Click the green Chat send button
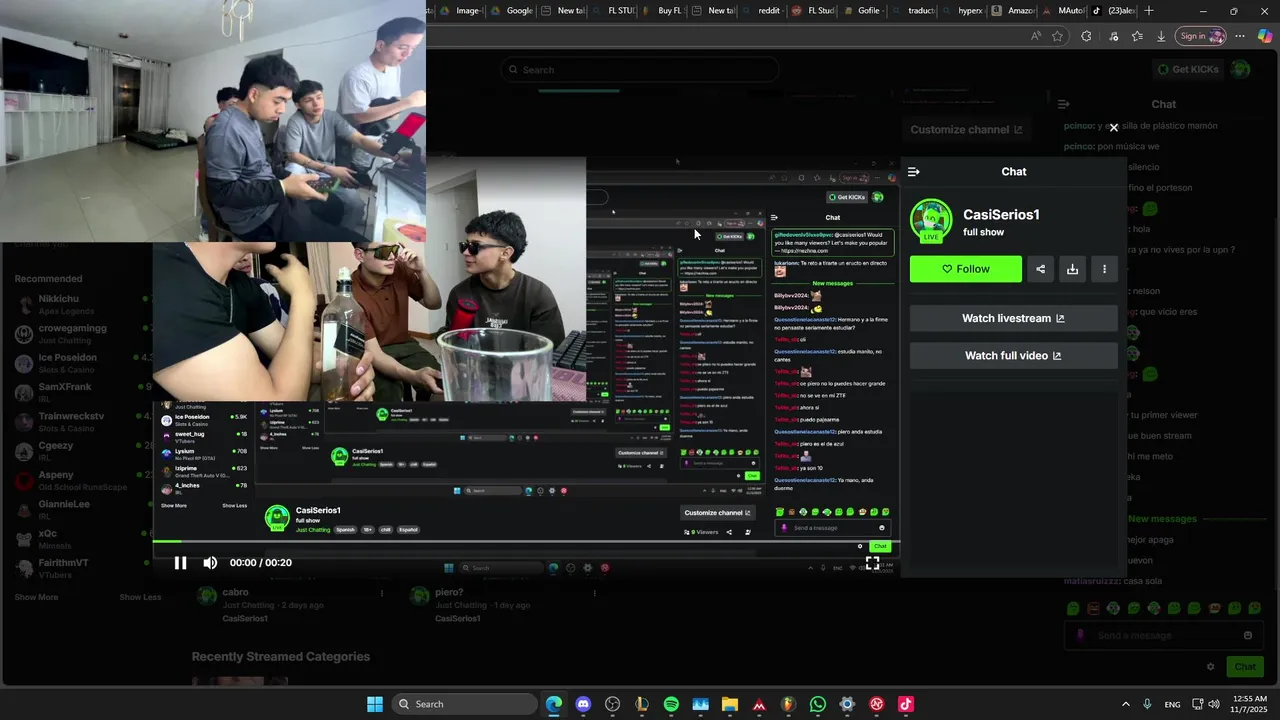 point(1245,667)
